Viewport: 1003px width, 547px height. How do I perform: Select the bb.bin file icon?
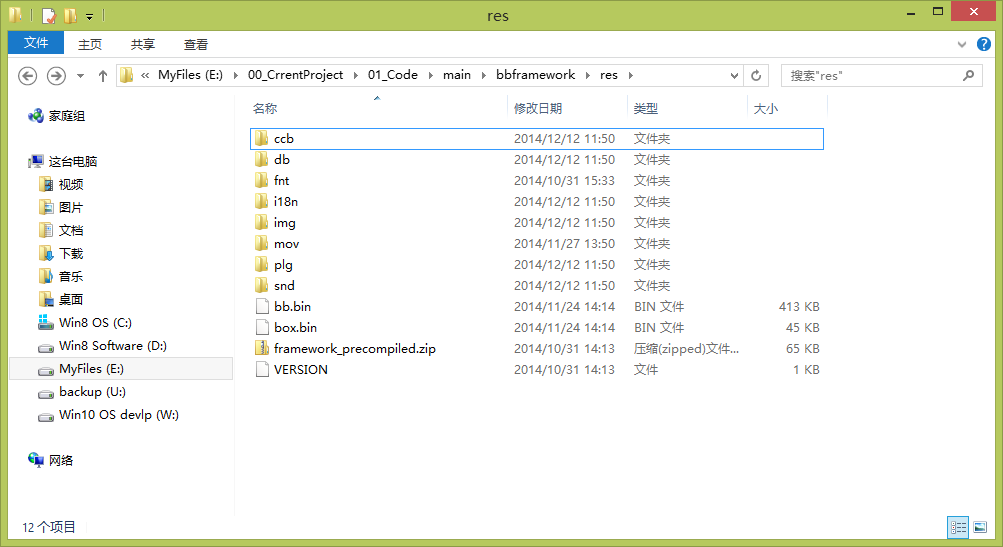pos(262,306)
